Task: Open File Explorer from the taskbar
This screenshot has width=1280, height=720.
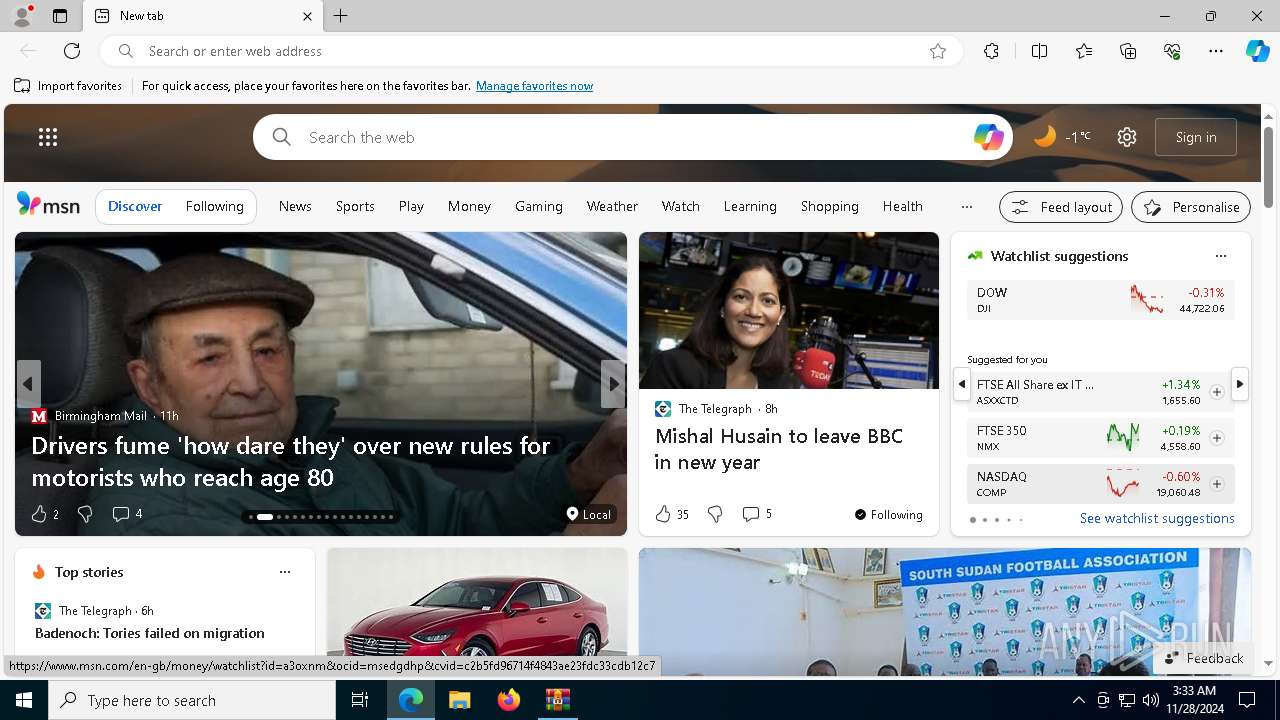Action: click(x=460, y=700)
